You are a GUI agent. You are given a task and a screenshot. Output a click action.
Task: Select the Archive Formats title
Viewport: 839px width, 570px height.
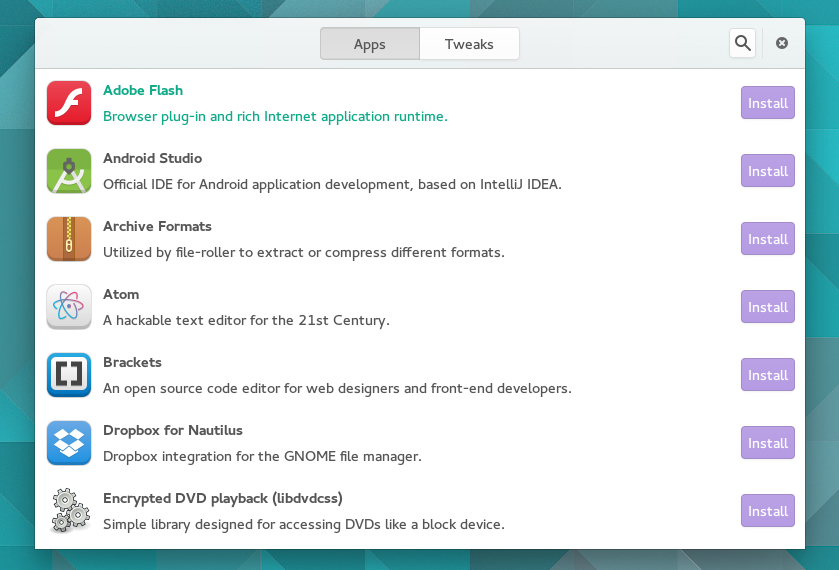pos(157,226)
